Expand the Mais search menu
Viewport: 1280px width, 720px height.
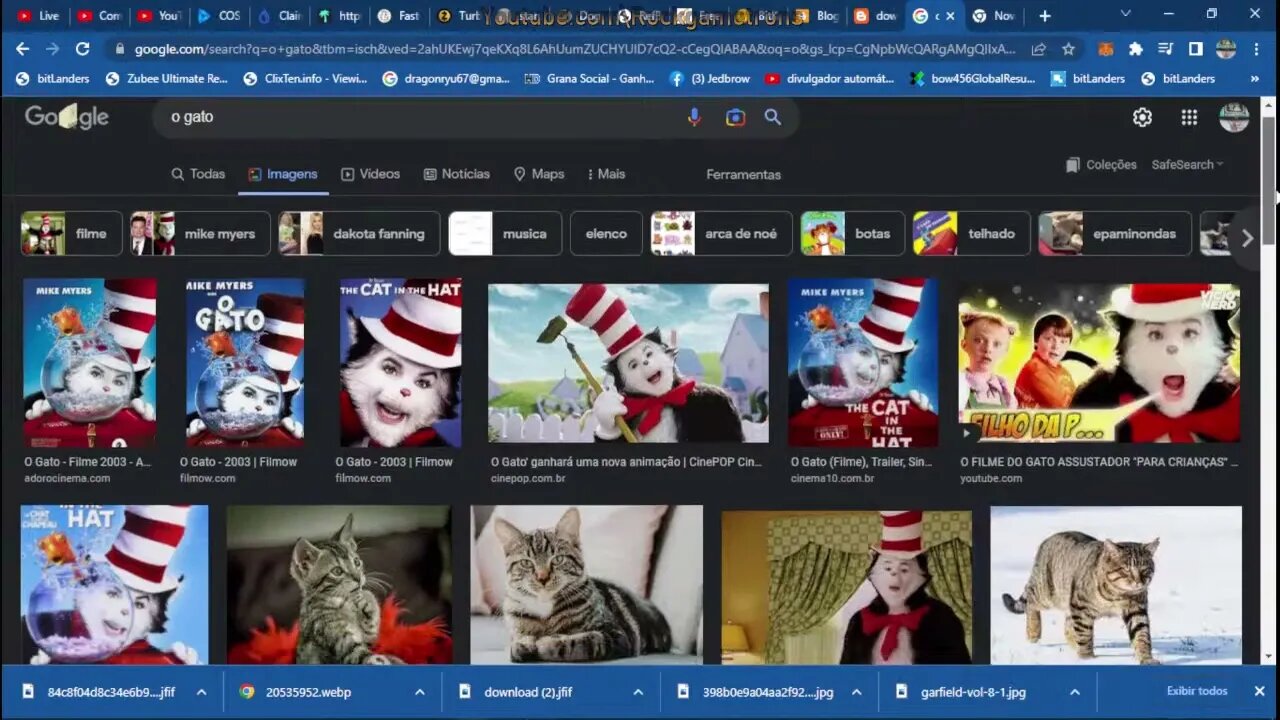point(606,174)
